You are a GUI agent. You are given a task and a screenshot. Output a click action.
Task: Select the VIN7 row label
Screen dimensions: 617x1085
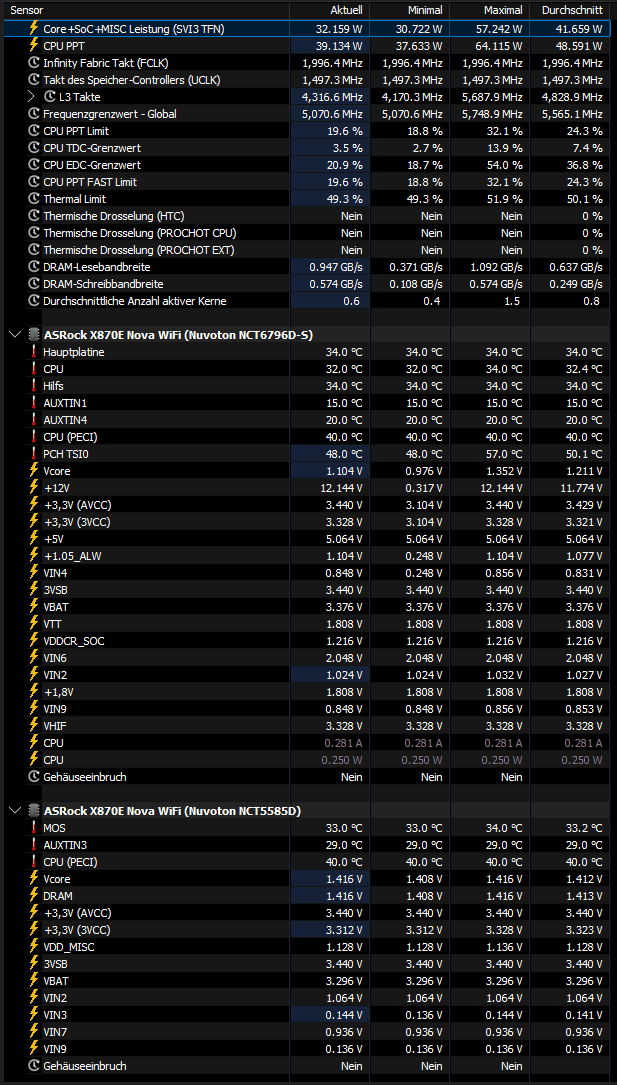[55, 1032]
